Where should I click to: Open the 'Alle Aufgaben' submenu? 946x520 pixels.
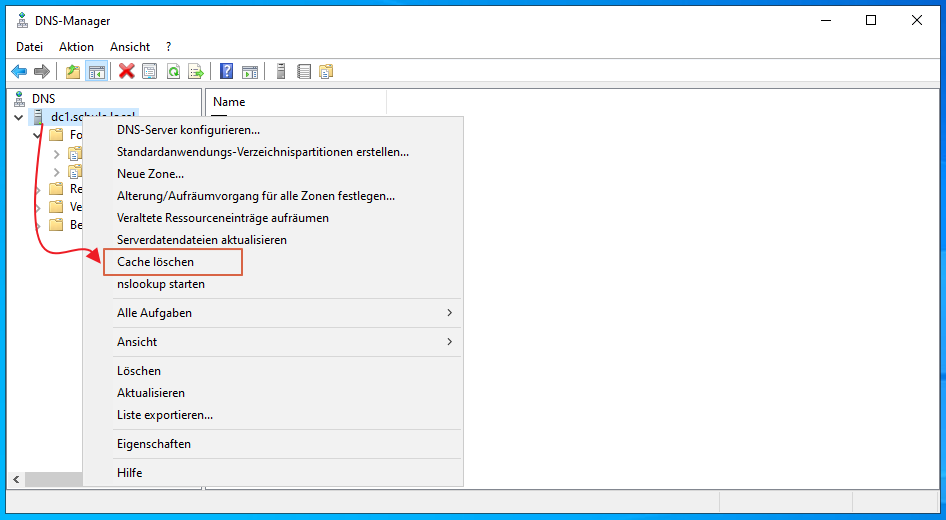[x=273, y=313]
